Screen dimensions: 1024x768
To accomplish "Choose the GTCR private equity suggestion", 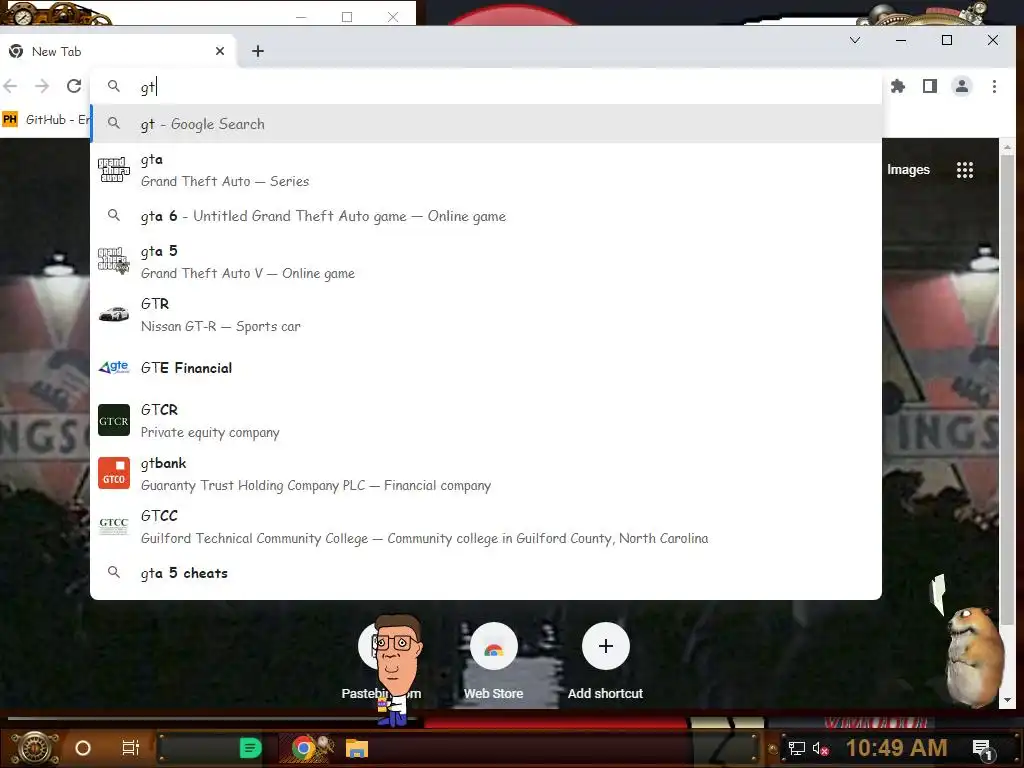I will click(486, 421).
